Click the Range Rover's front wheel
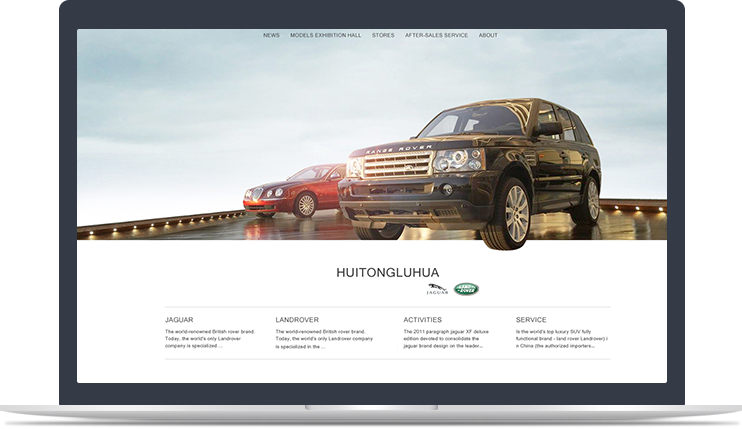Image resolution: width=742 pixels, height=429 pixels. 516,213
